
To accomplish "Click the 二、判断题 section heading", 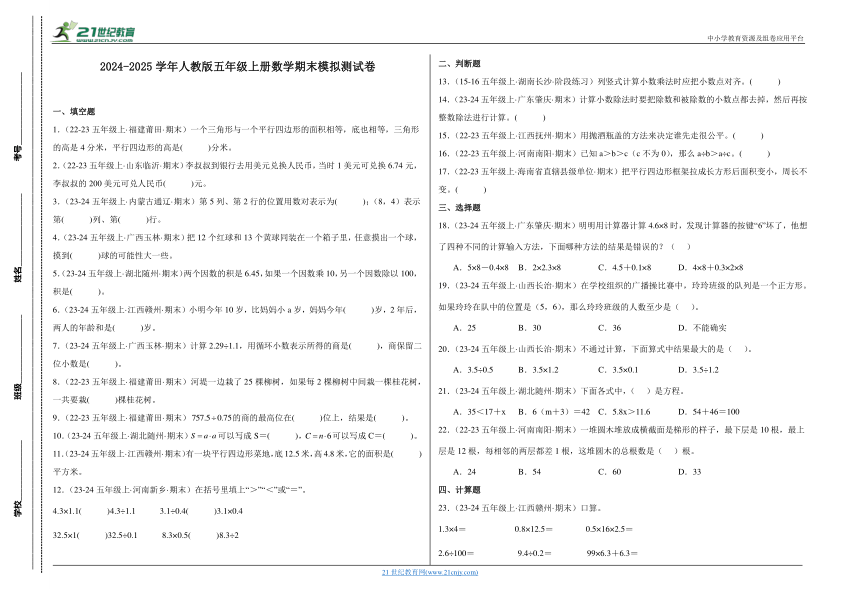I will point(459,64).
